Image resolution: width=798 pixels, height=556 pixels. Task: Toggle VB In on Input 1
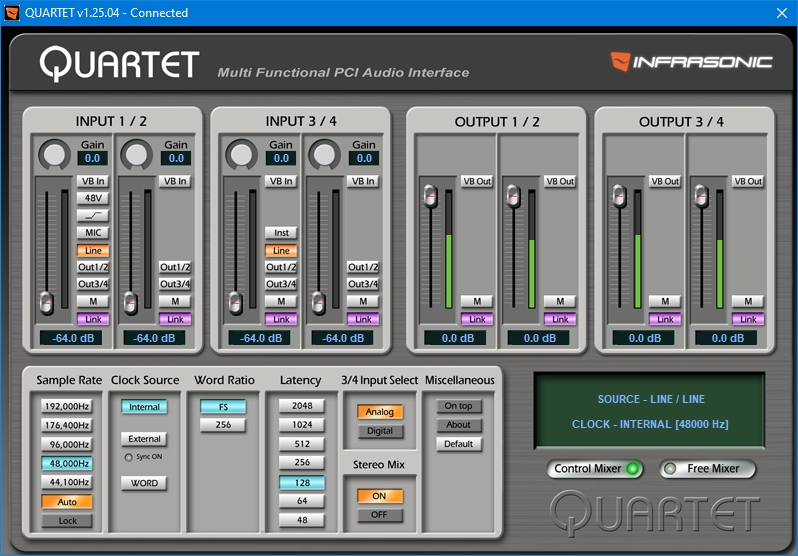click(x=93, y=181)
